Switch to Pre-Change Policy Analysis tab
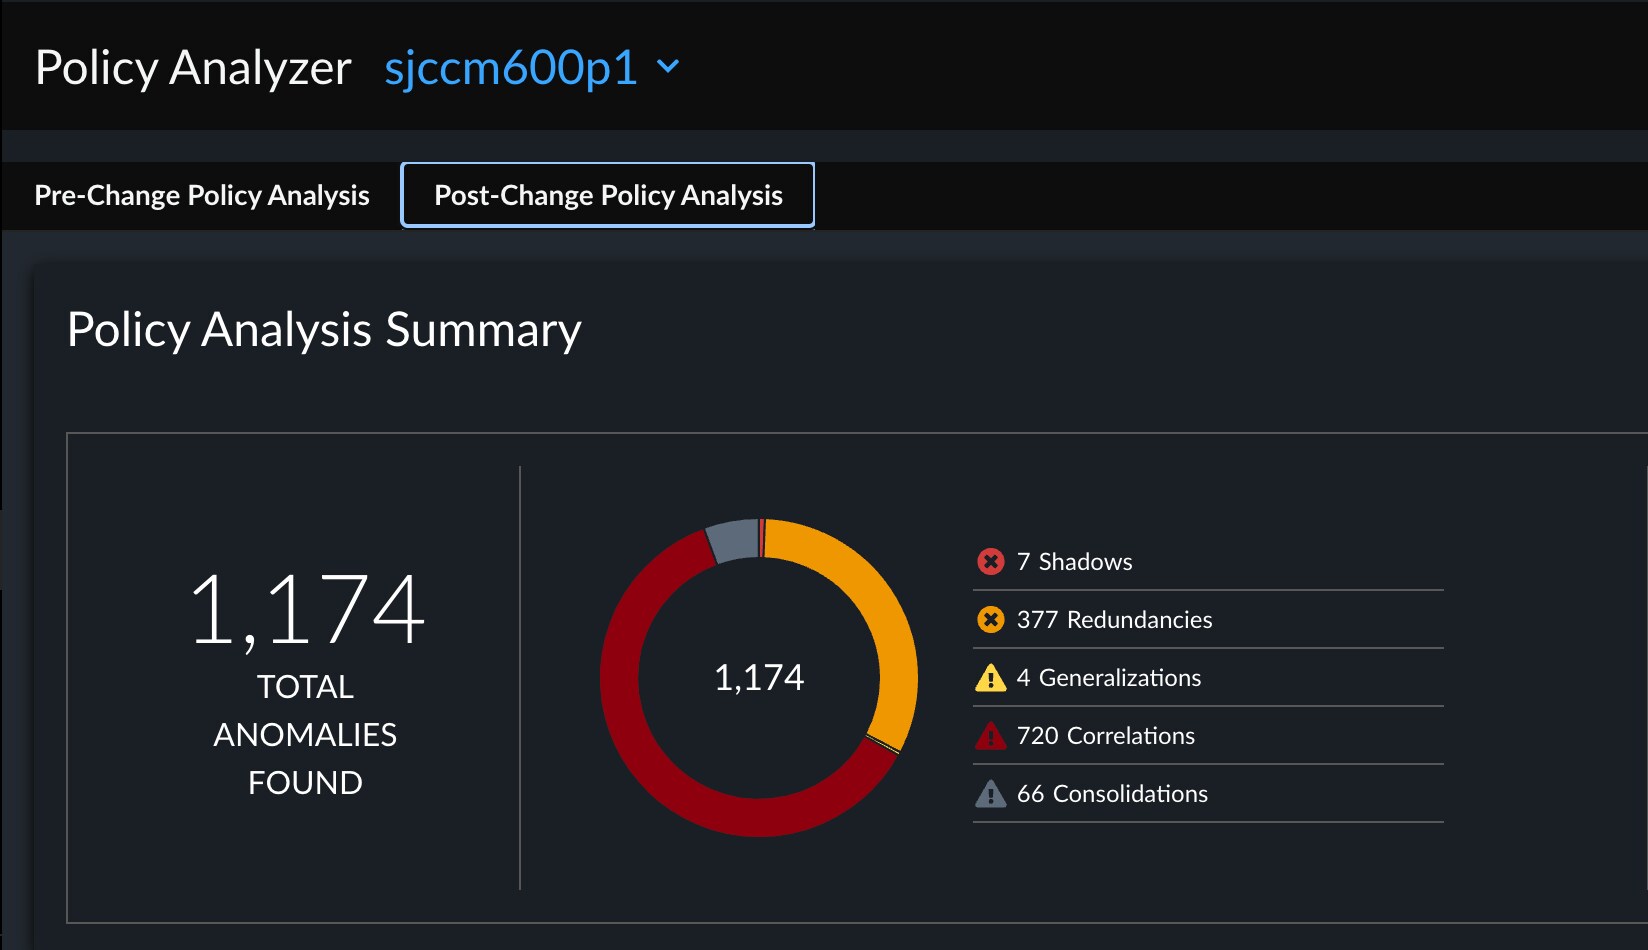The width and height of the screenshot is (1648, 950). point(202,195)
